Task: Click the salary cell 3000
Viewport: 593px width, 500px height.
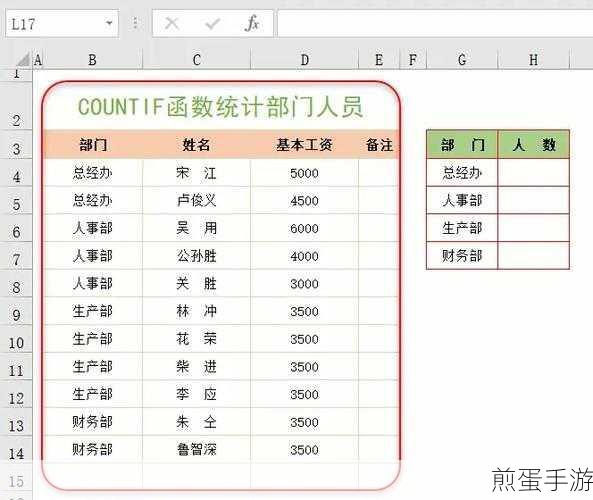Action: coord(304,284)
